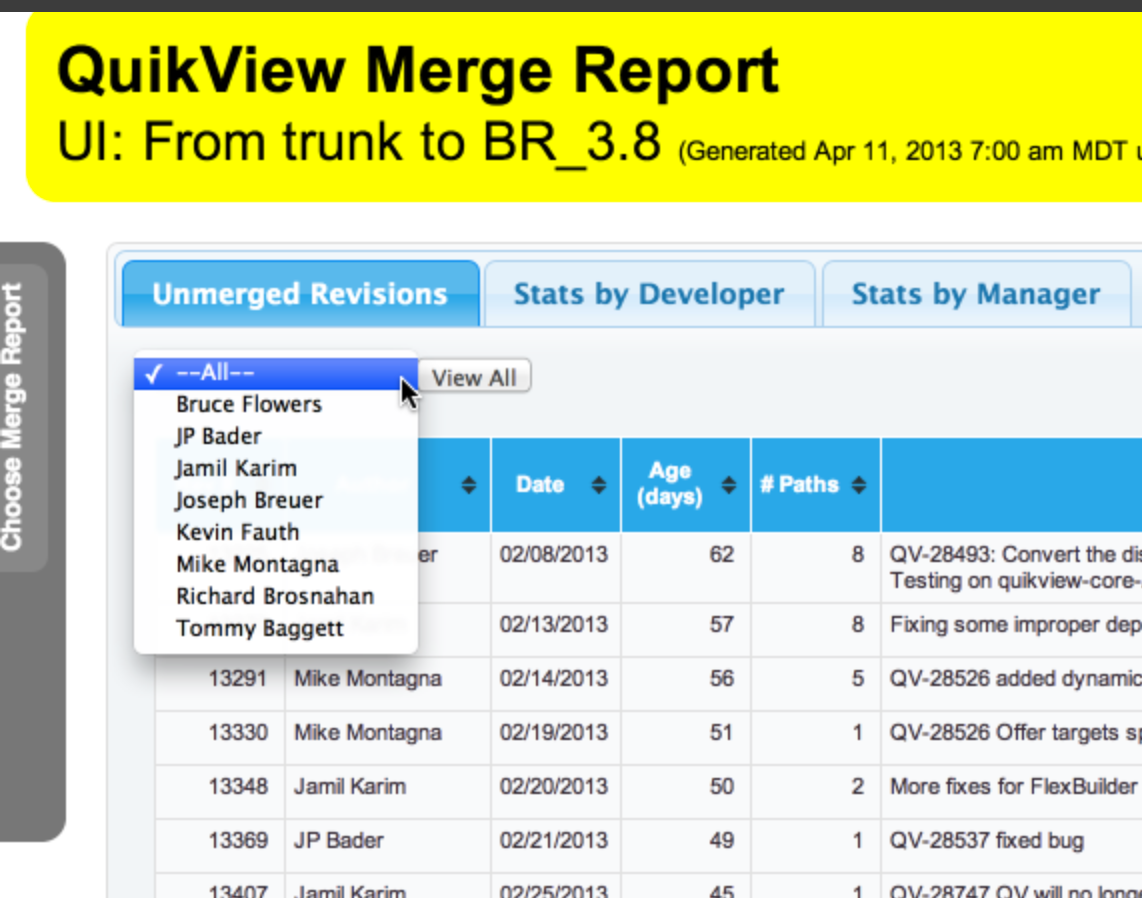Click the sort arrows left of the Date column

pos(469,485)
